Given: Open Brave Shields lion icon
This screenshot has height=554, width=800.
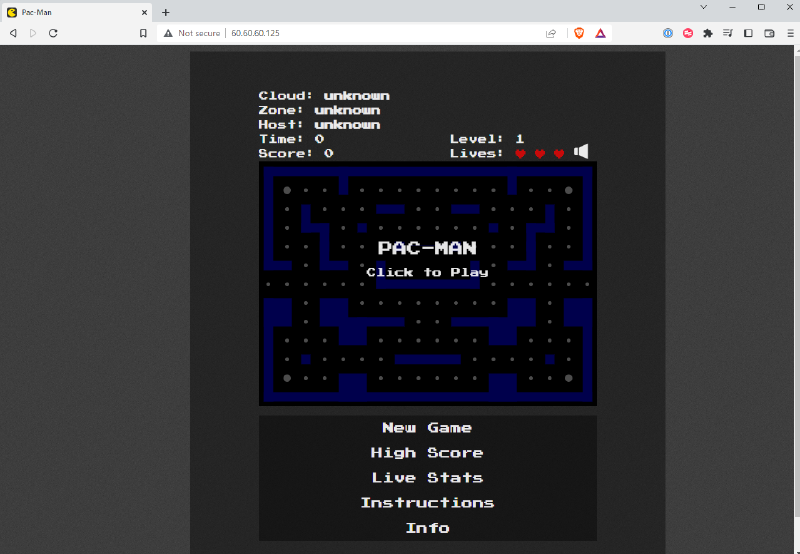Looking at the screenshot, I should tap(579, 33).
